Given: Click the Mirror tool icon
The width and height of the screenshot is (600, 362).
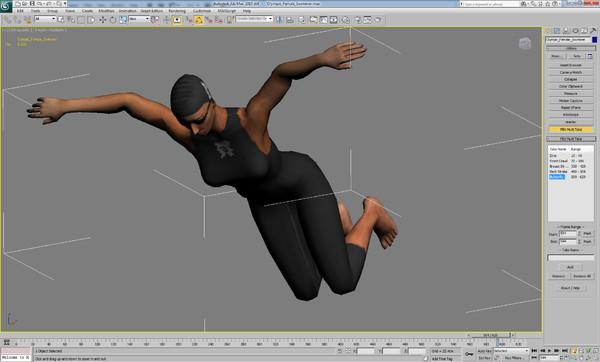Looking at the screenshot, I should point(280,20).
